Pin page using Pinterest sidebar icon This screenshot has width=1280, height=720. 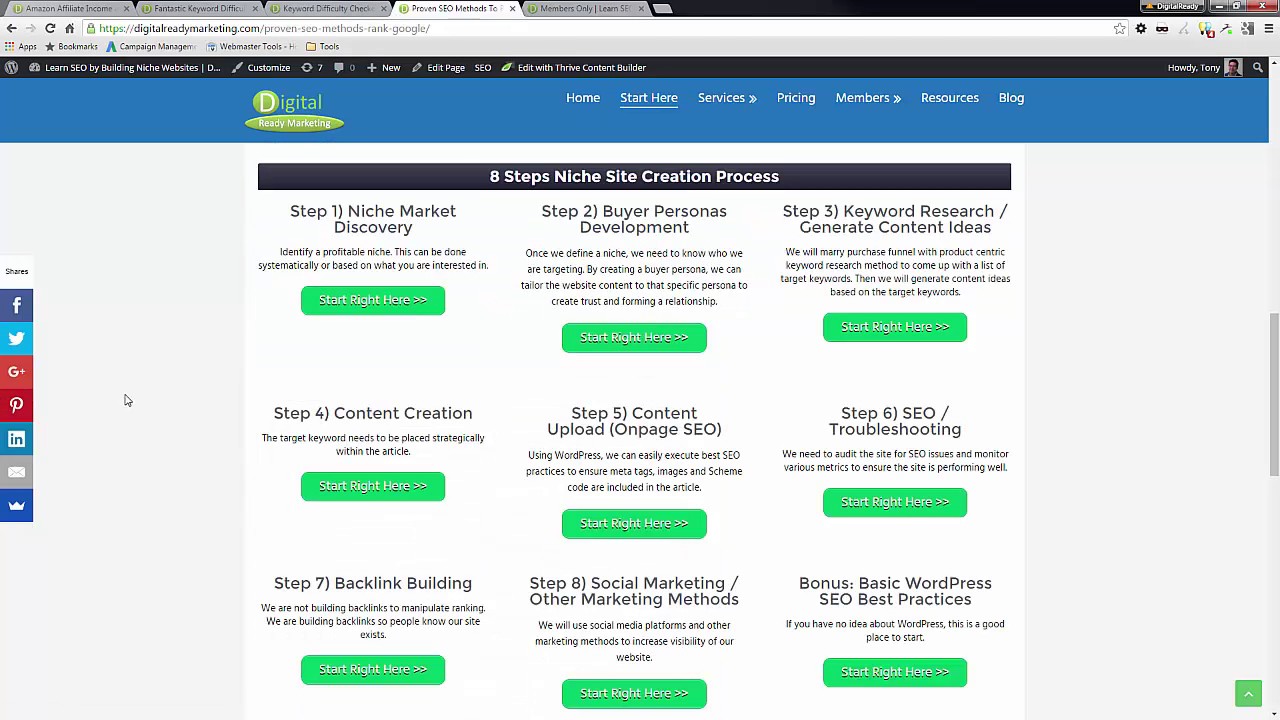(x=16, y=405)
